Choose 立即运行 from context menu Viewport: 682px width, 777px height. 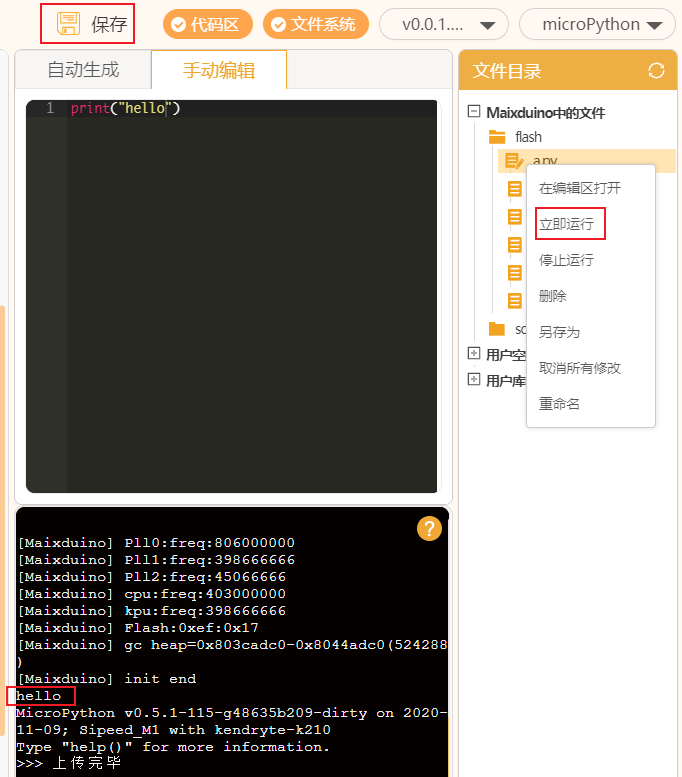pyautogui.click(x=567, y=224)
